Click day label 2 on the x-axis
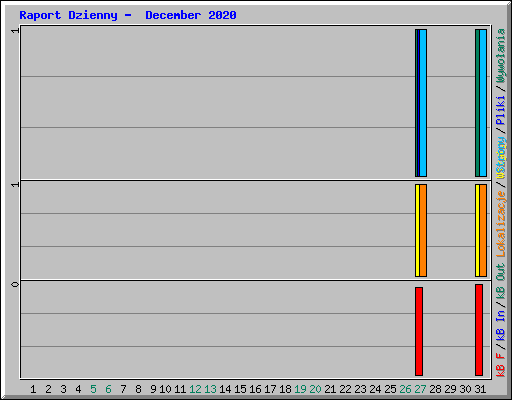512x400 pixels. [48, 389]
